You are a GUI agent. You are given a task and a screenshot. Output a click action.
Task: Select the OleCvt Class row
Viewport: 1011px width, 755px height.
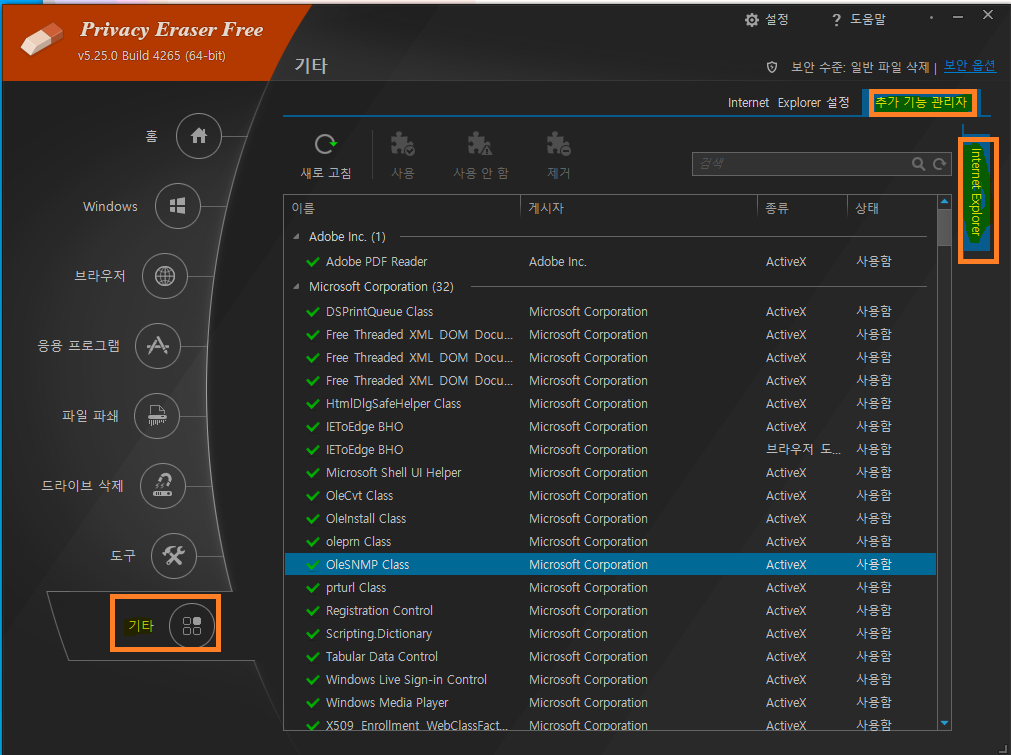pyautogui.click(x=611, y=496)
